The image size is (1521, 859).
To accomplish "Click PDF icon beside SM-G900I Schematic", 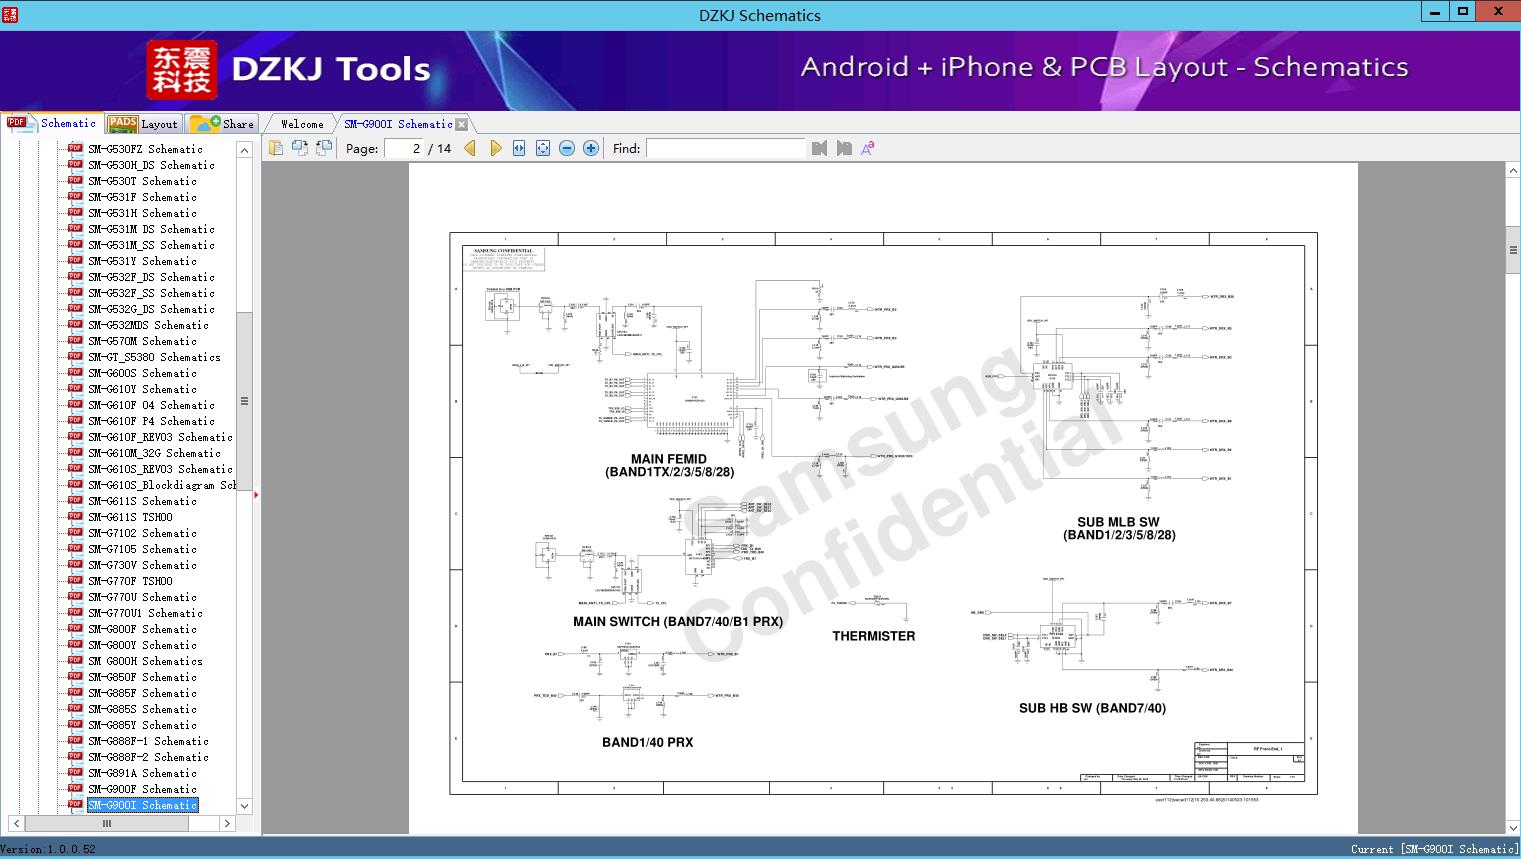I will click(75, 804).
